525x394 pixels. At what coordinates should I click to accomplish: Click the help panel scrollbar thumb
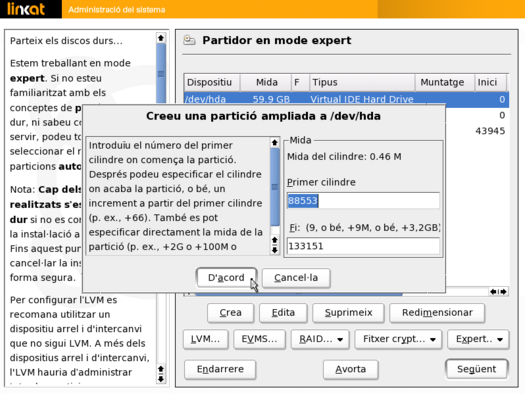161,74
